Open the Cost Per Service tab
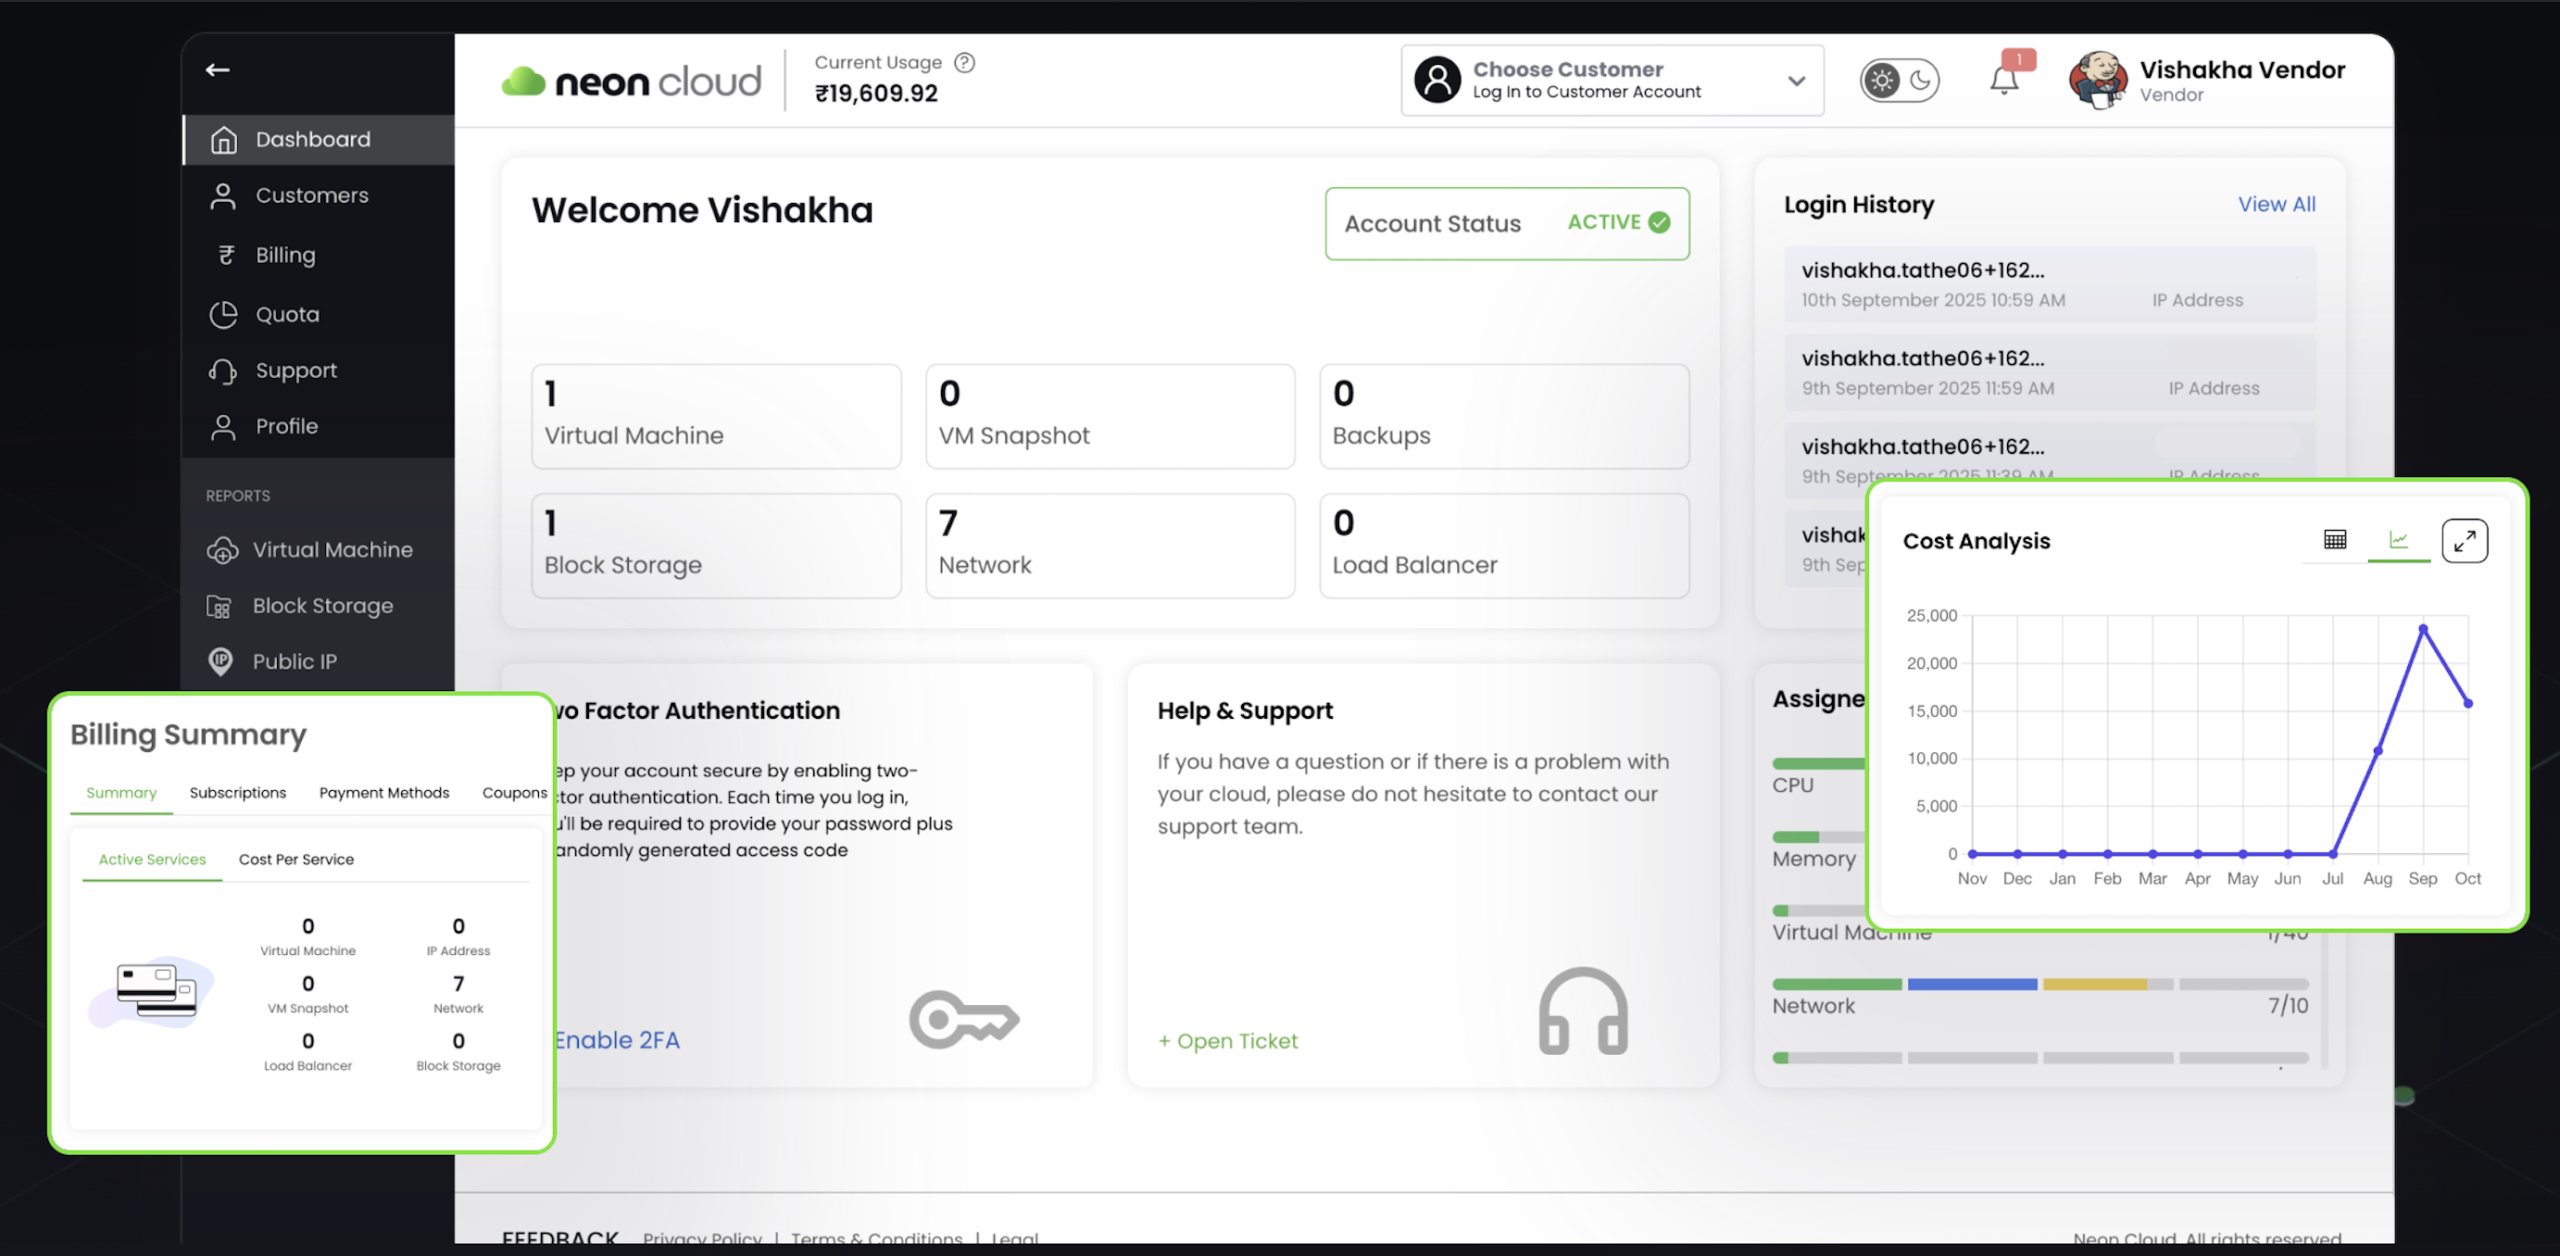The height and width of the screenshot is (1256, 2560). tap(295, 859)
